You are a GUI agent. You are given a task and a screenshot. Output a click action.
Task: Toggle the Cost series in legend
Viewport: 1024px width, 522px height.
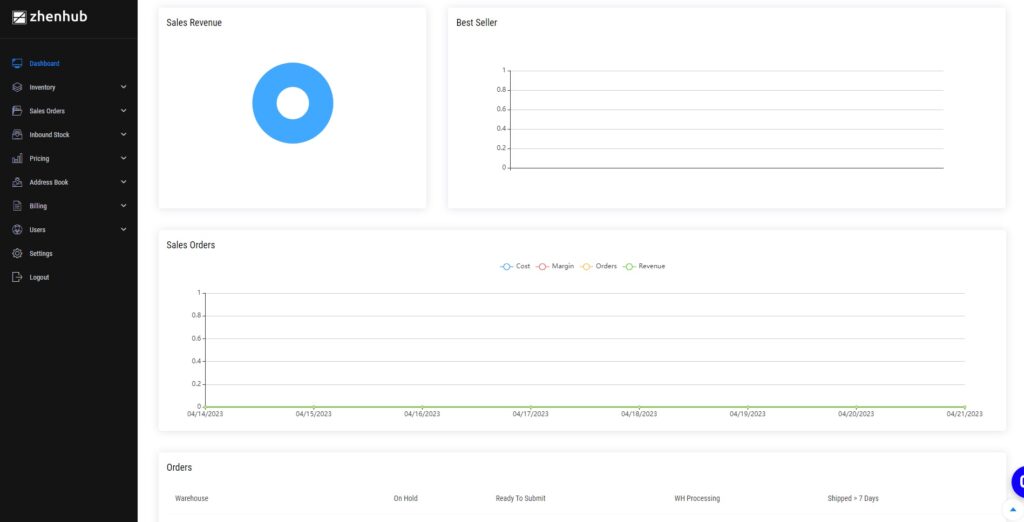[x=515, y=267]
